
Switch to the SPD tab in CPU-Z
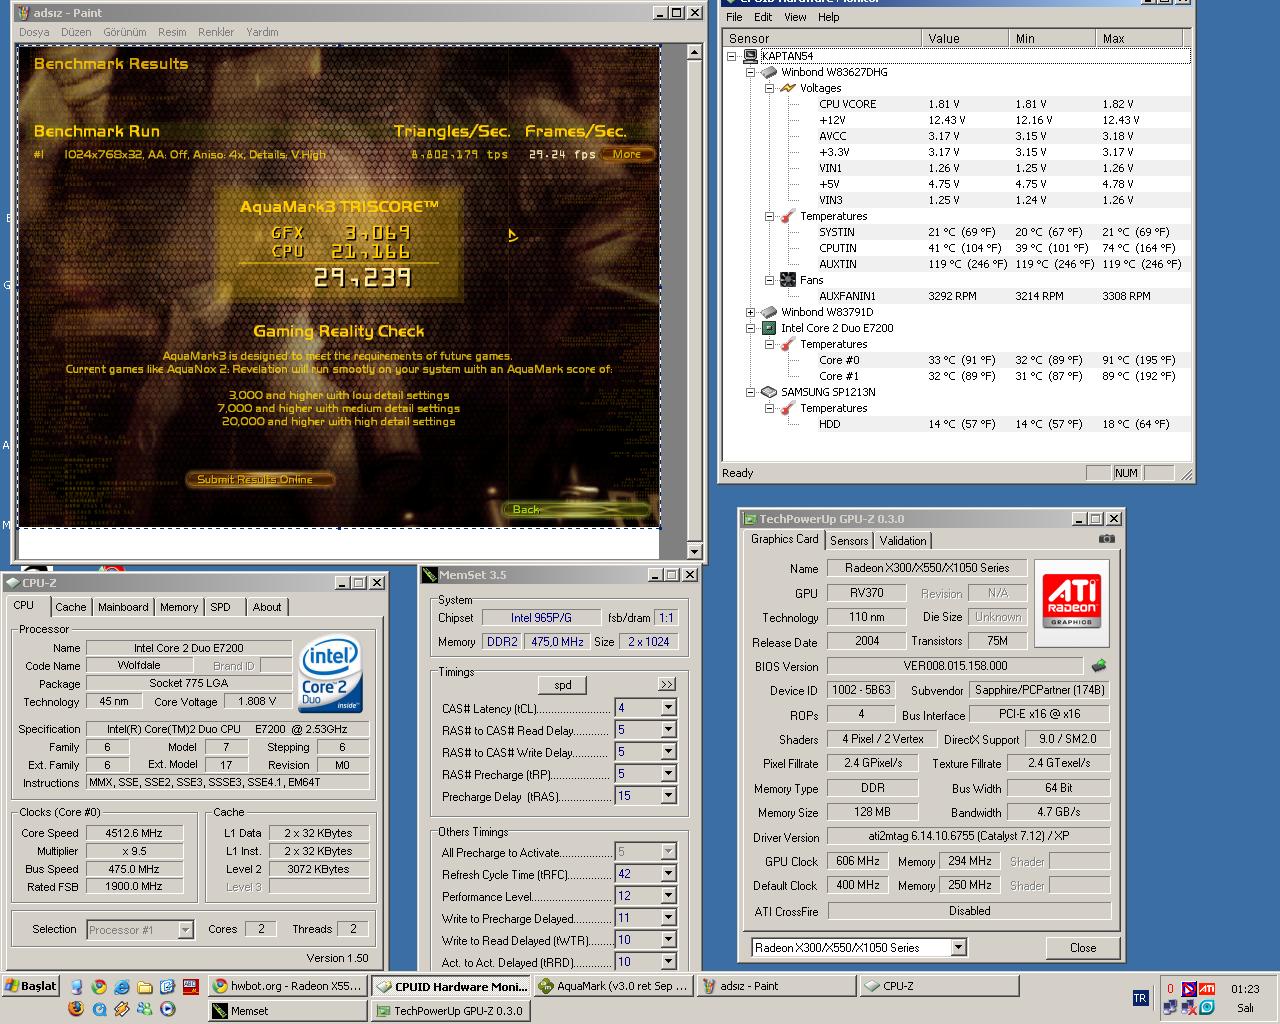click(220, 607)
